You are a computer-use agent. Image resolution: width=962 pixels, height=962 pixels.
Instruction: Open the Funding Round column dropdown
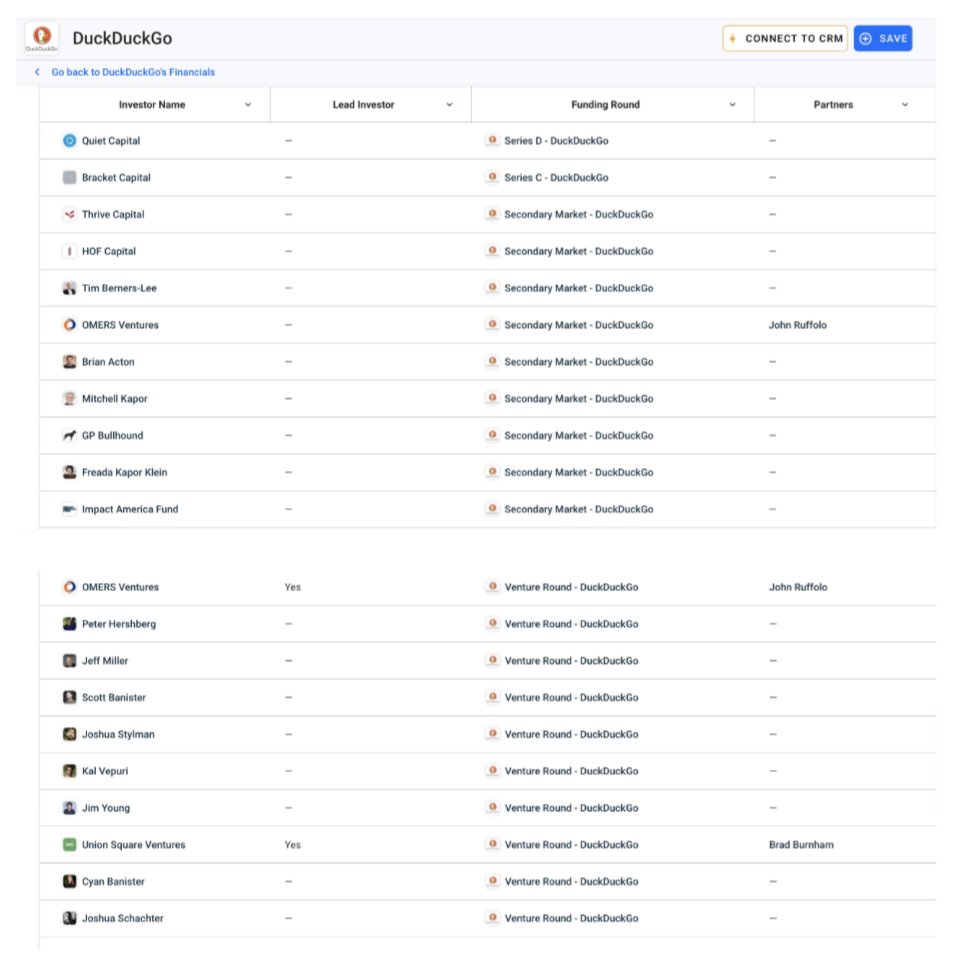point(732,105)
